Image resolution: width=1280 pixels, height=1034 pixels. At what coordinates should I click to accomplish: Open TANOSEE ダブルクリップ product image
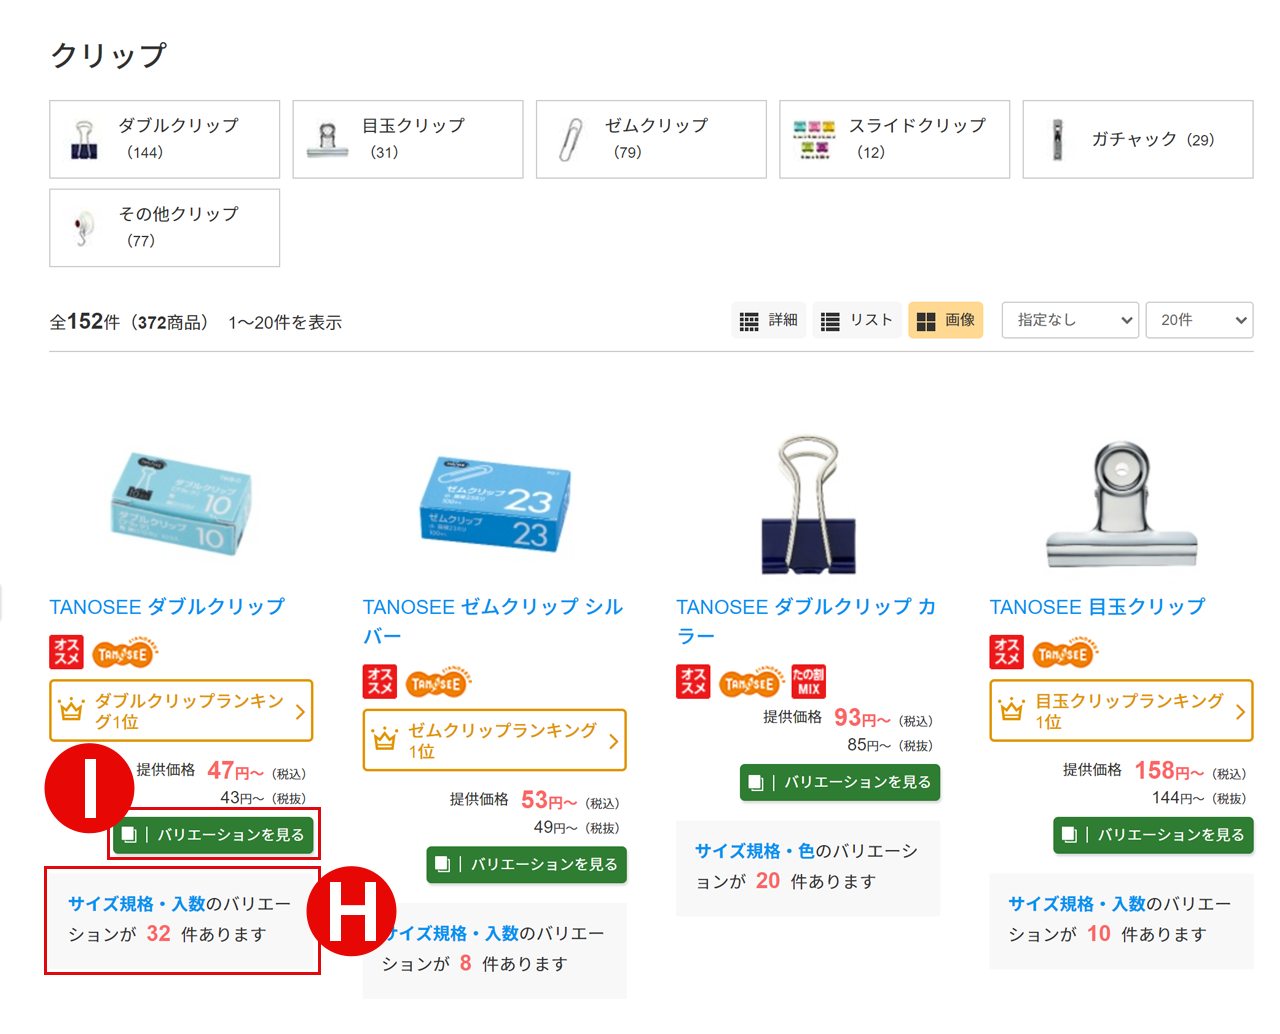point(181,504)
